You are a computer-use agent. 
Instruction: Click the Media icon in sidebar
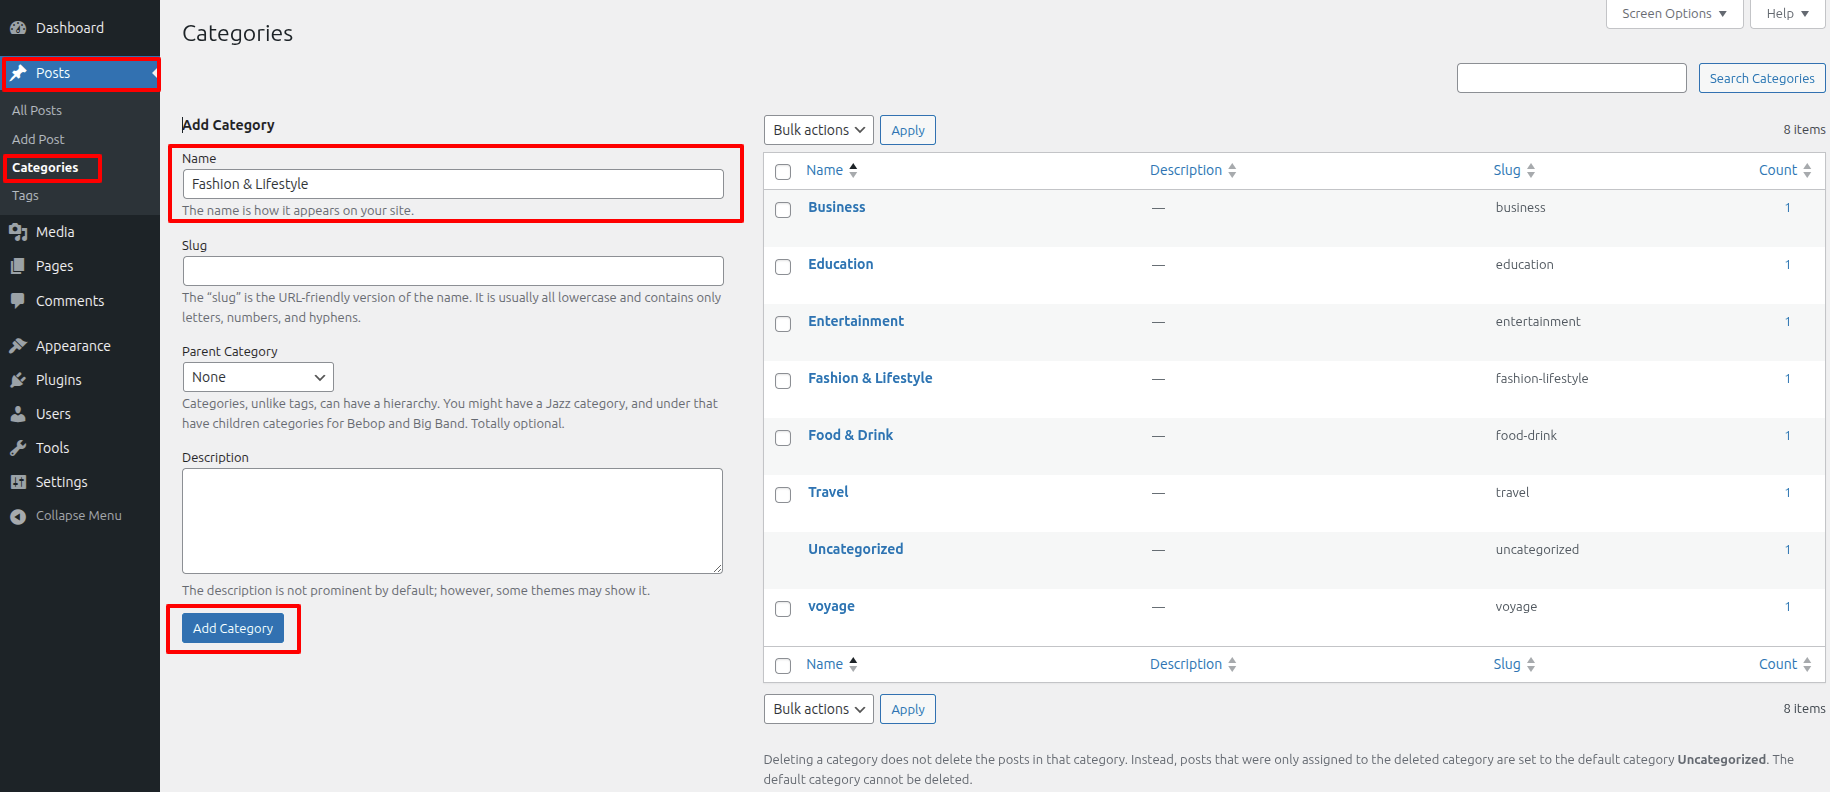point(18,232)
